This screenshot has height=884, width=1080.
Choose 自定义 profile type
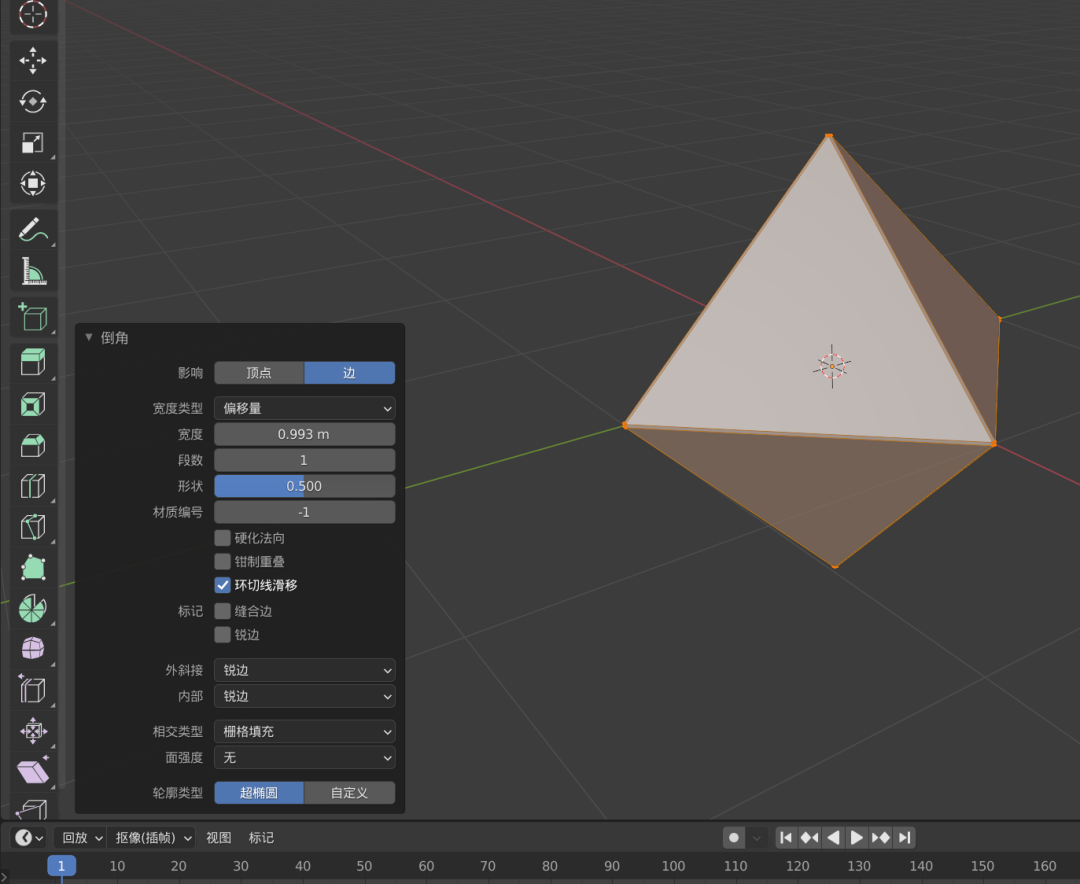coord(349,793)
